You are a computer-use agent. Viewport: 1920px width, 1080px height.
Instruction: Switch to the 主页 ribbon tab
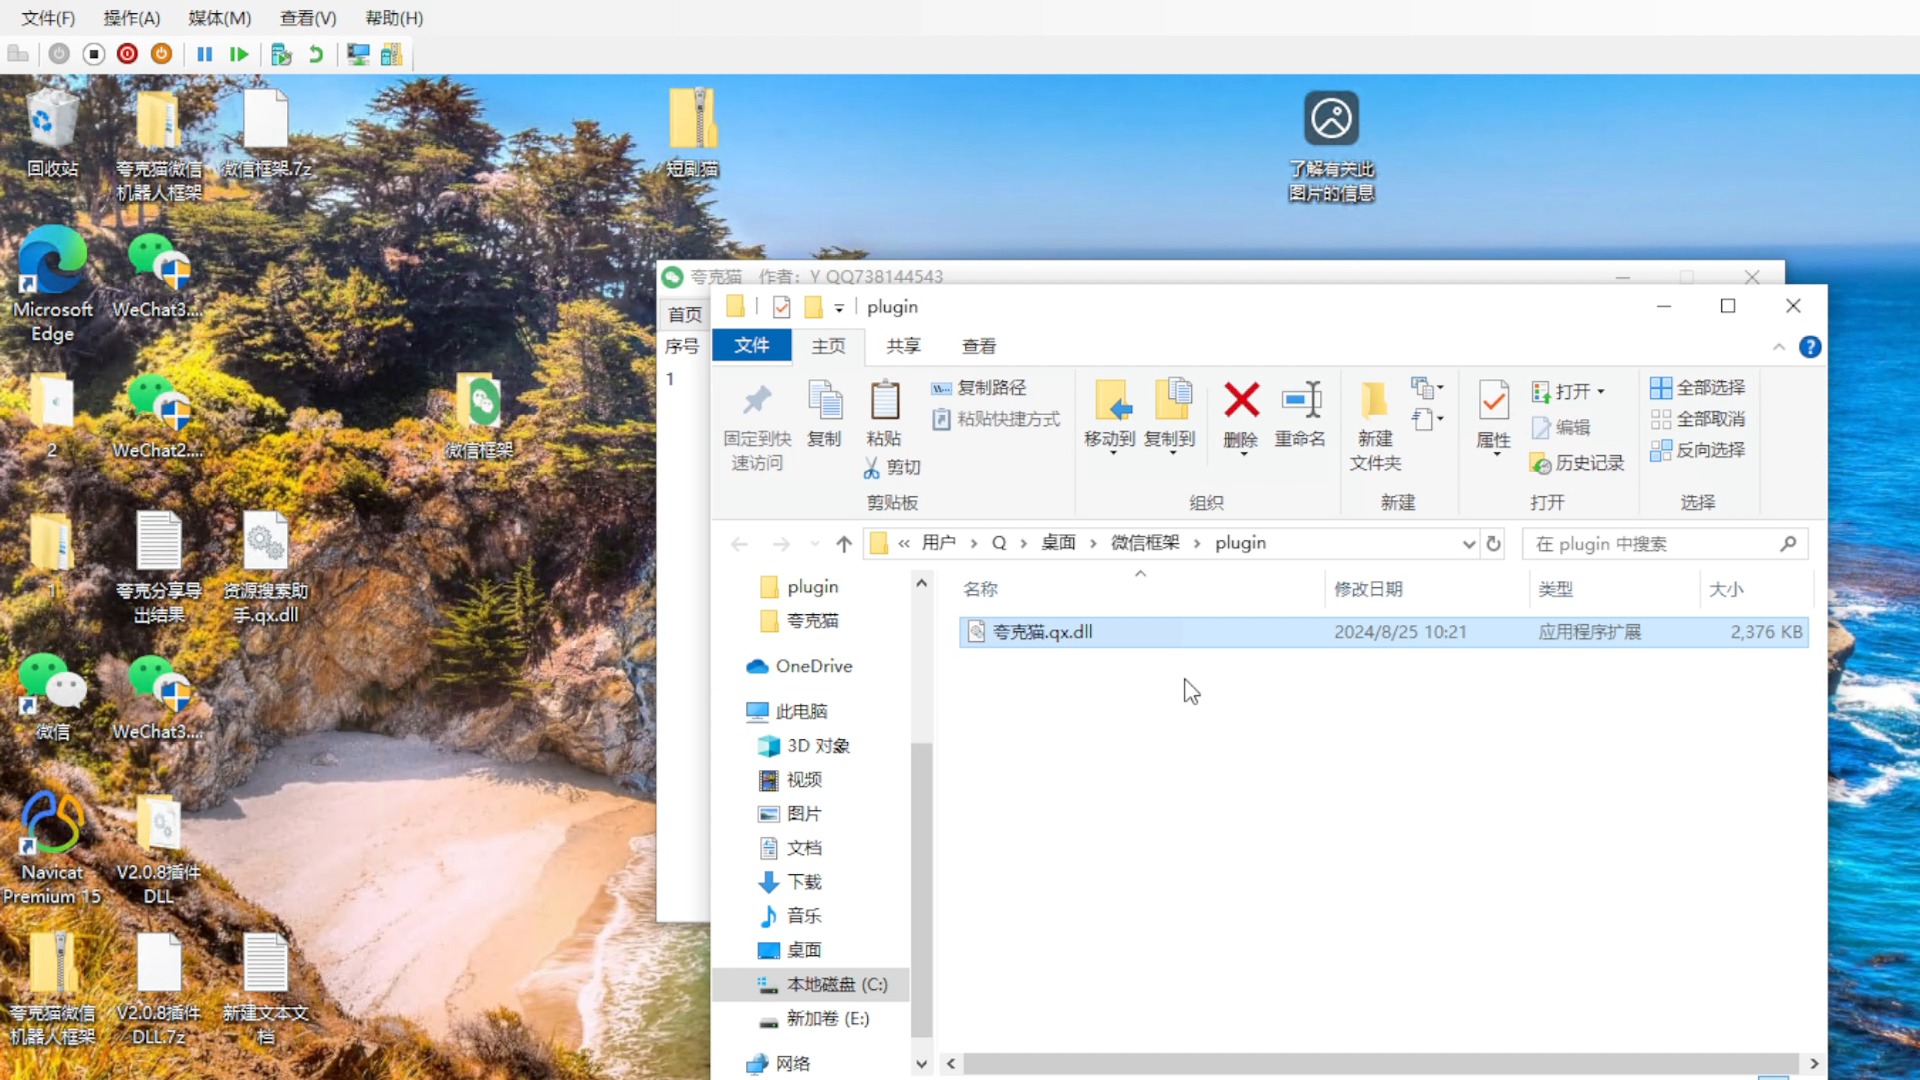[x=828, y=346]
